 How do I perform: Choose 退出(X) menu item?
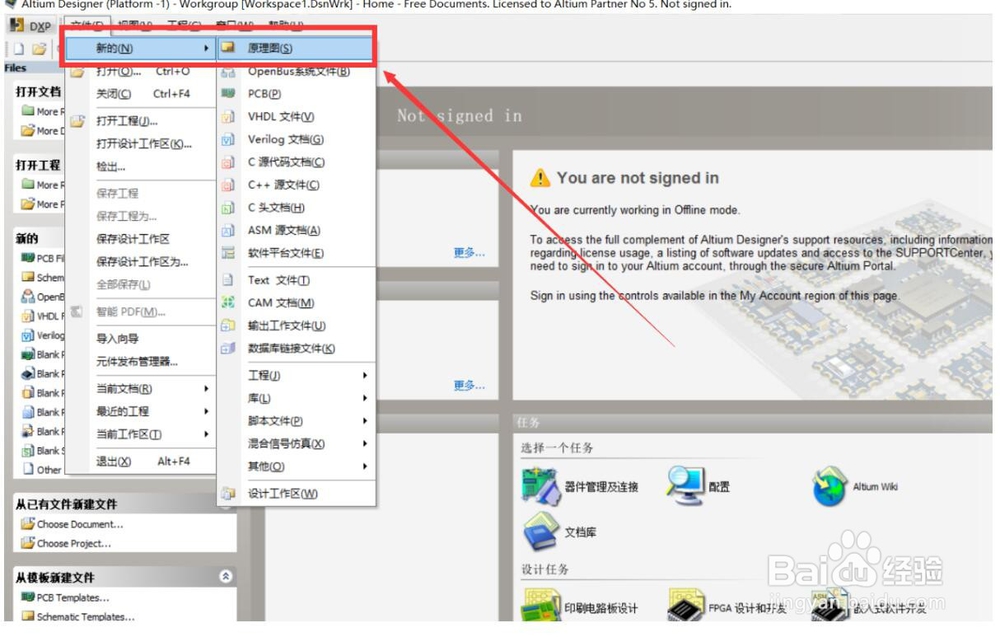click(140, 461)
